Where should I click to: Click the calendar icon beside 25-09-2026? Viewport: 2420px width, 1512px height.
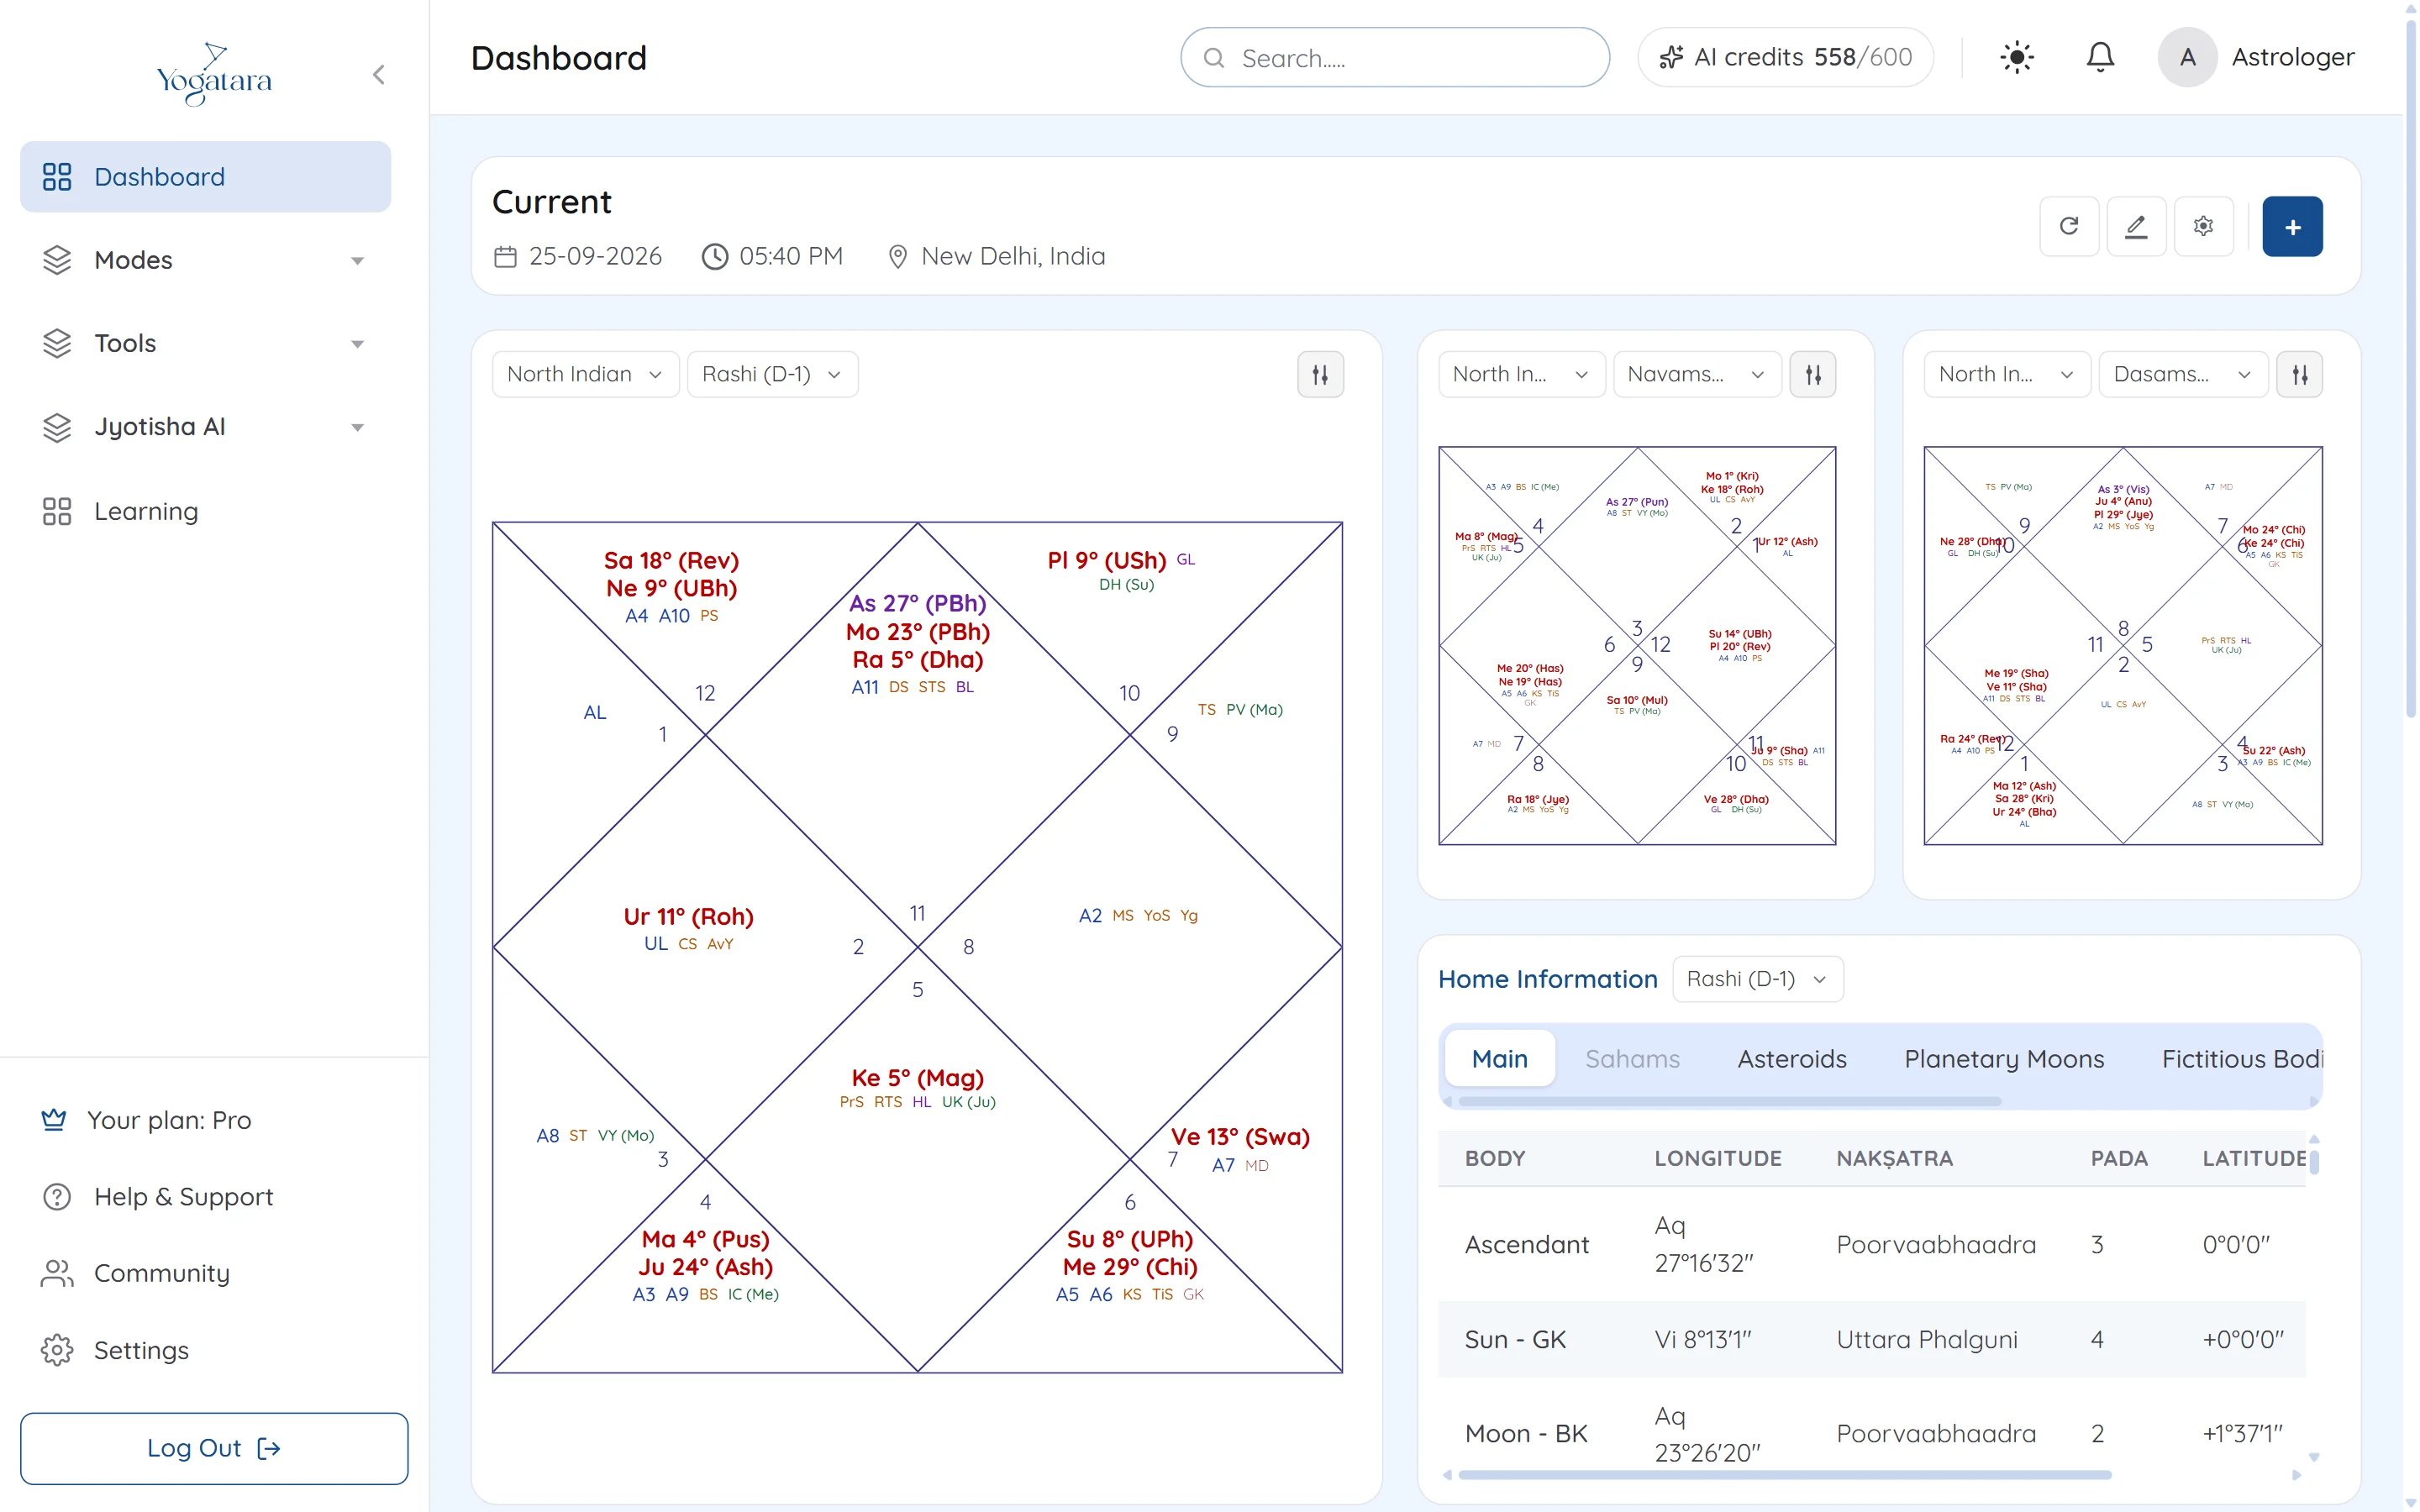coord(505,257)
